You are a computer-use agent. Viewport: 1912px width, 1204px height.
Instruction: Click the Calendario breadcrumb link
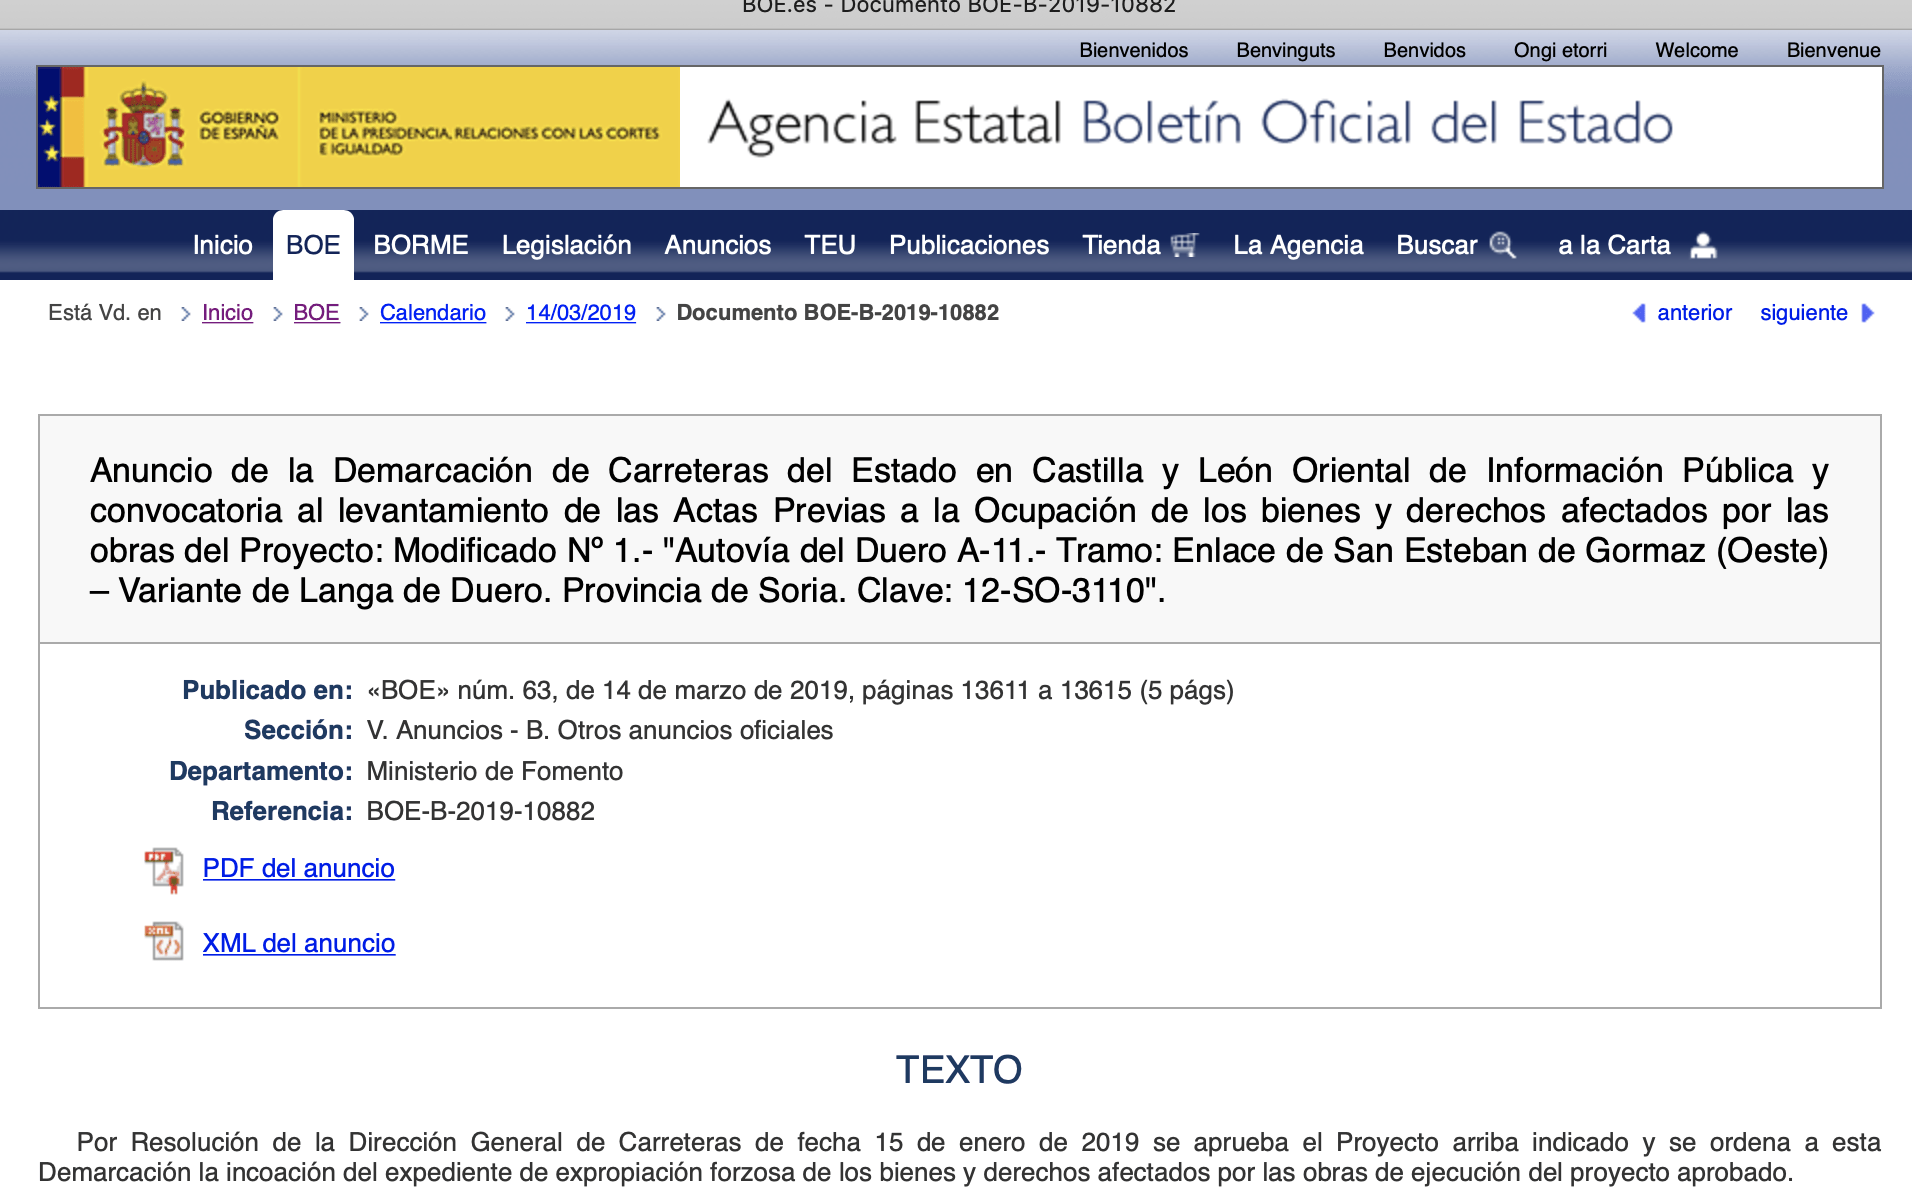[433, 313]
